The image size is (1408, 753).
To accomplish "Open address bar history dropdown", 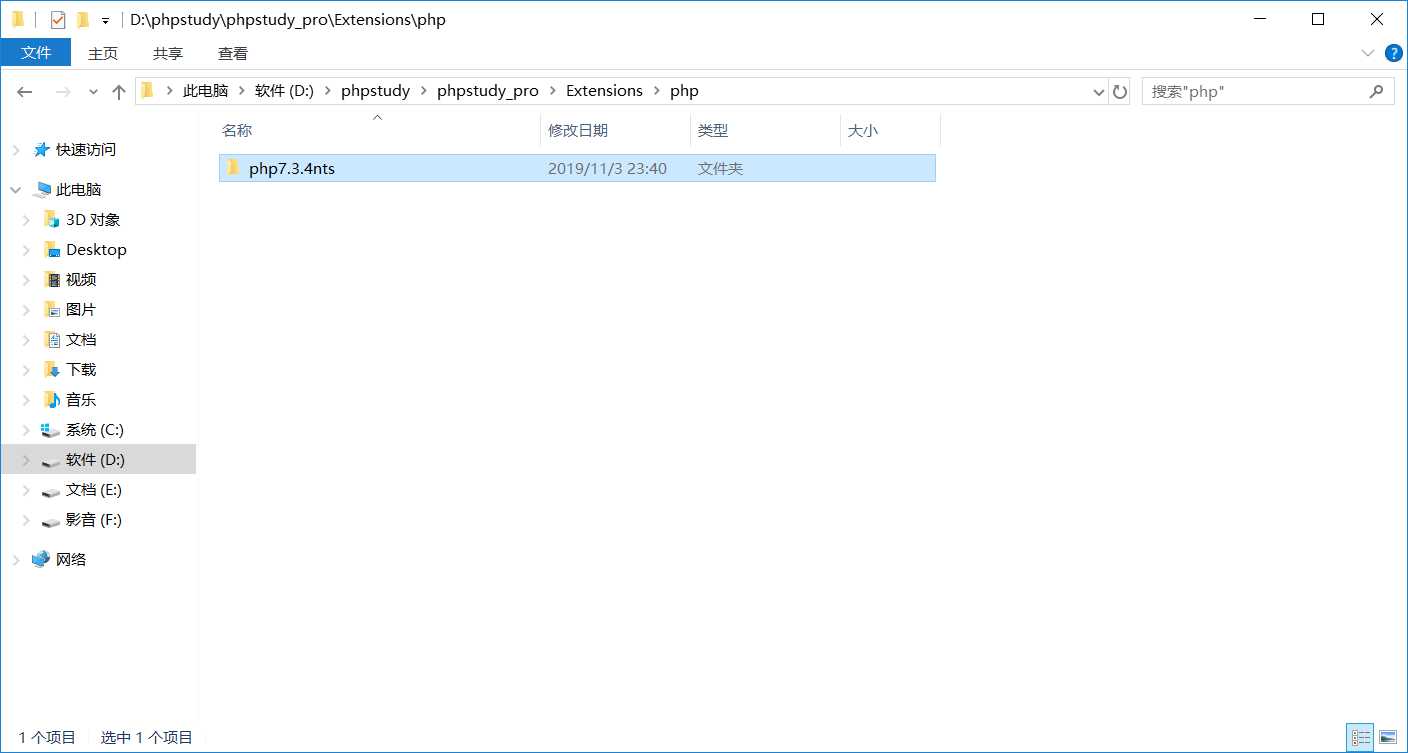I will [x=1099, y=92].
